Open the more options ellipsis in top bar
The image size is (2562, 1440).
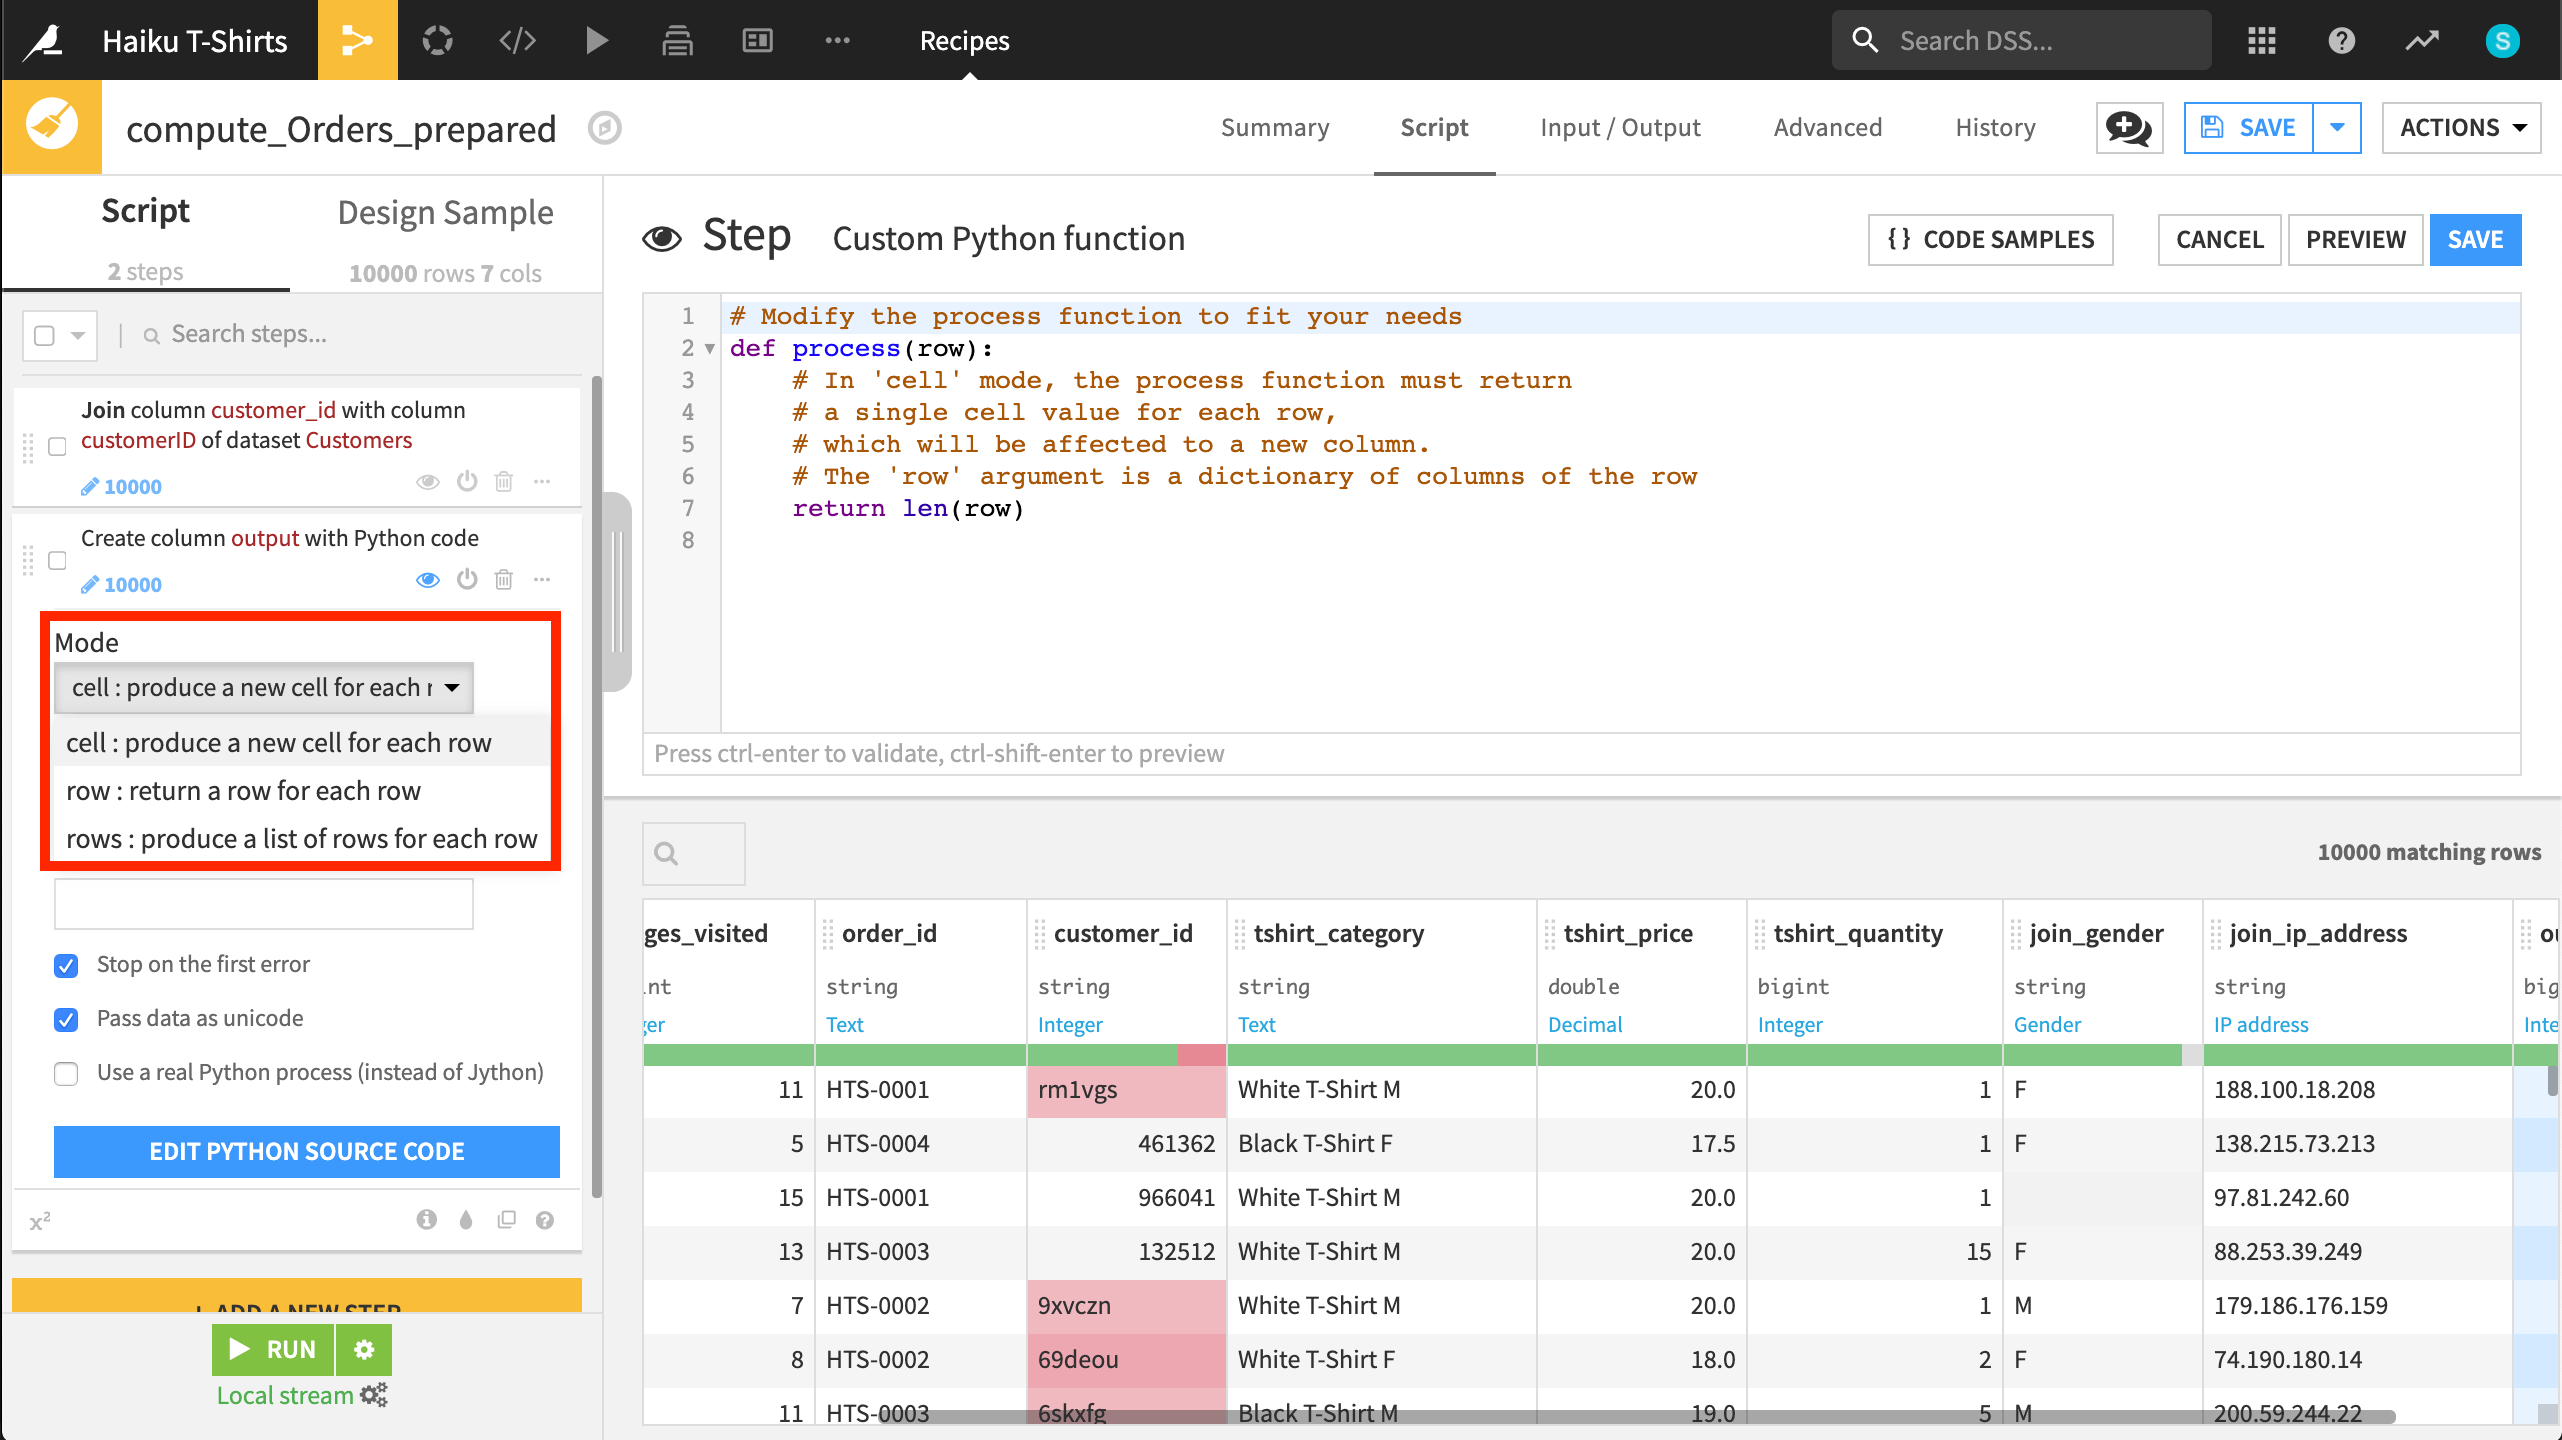(837, 40)
